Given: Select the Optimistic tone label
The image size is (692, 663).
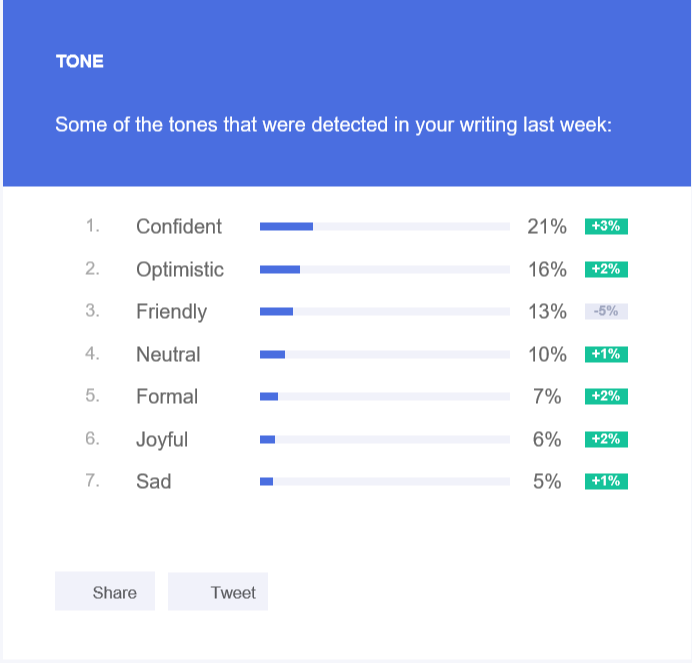Looking at the screenshot, I should [x=180, y=270].
